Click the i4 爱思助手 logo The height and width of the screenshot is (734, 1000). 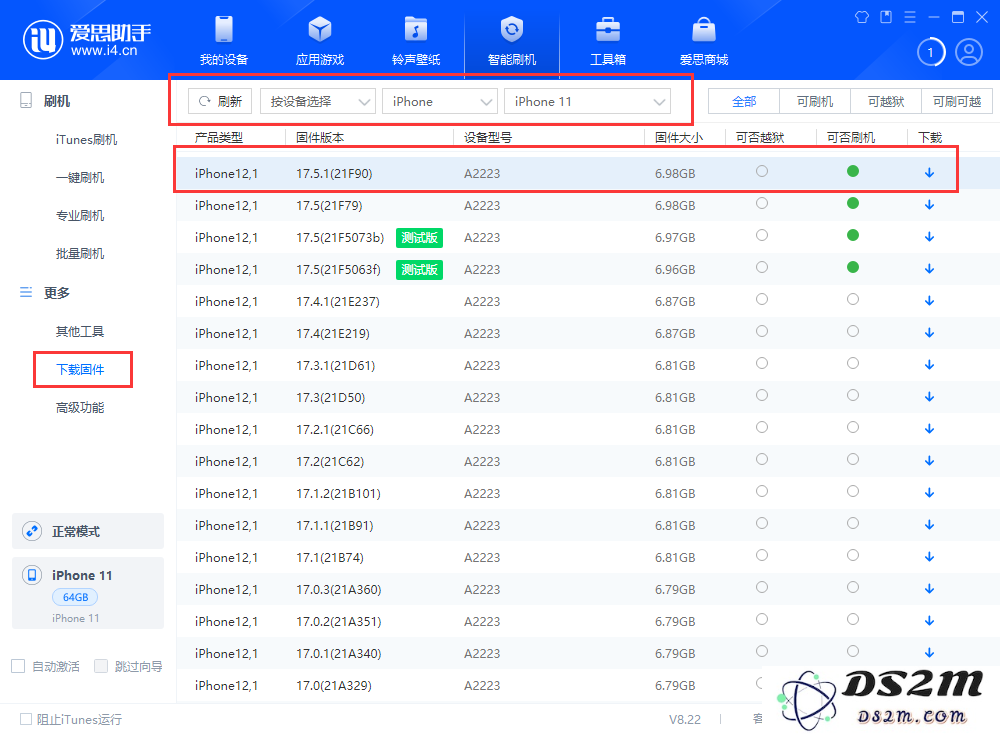click(87, 40)
